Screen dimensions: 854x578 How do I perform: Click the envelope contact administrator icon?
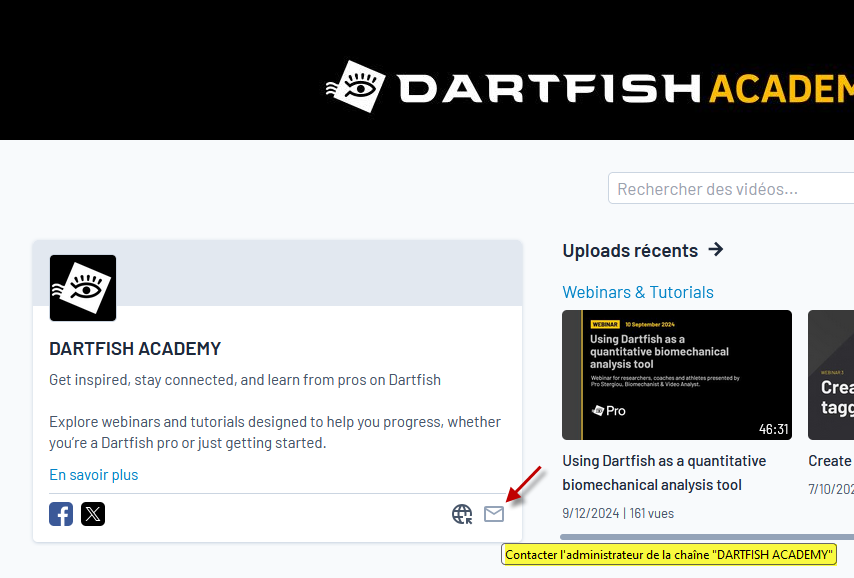tap(494, 514)
